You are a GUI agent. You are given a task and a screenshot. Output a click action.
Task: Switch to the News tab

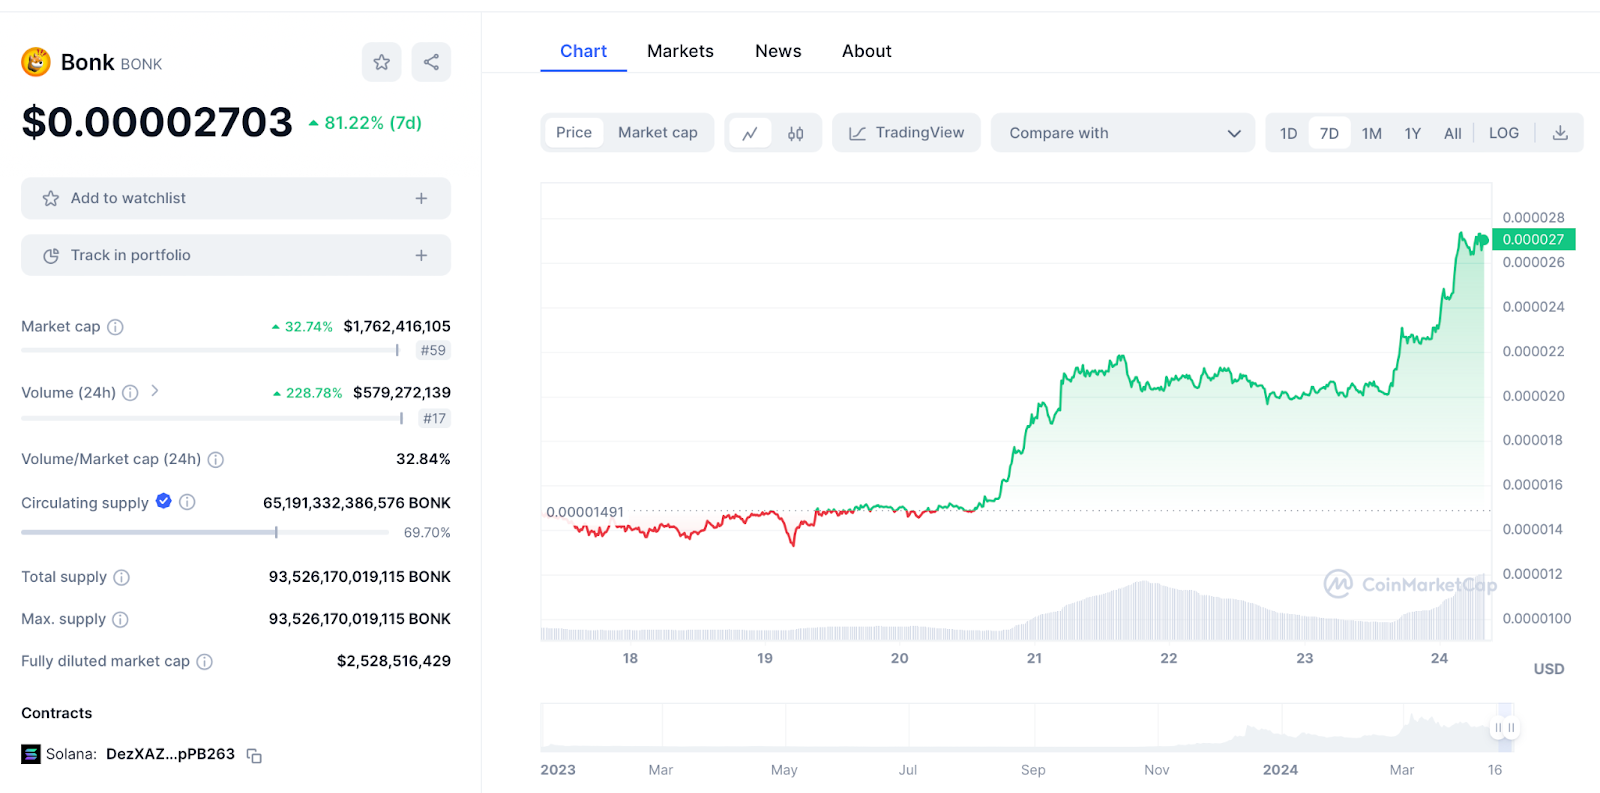(778, 51)
